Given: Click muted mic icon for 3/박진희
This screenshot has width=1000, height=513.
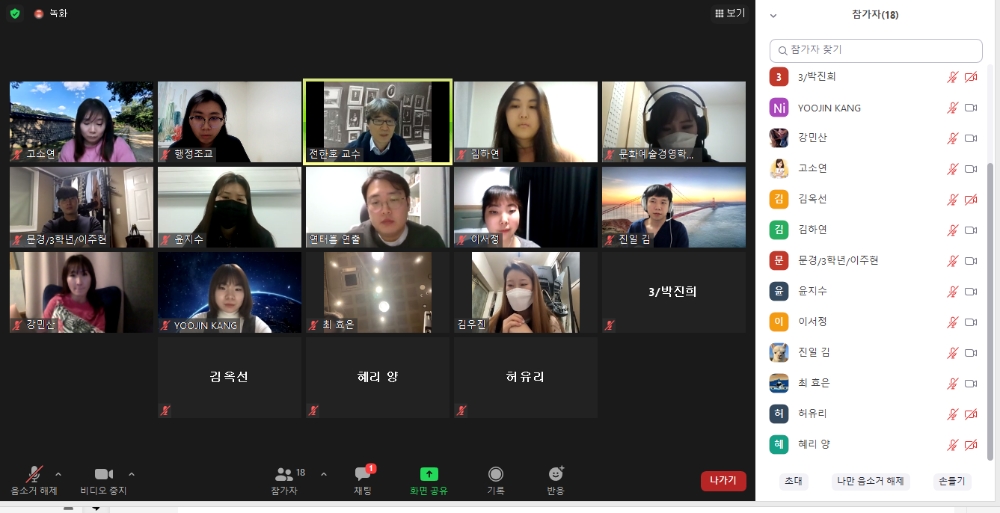Looking at the screenshot, I should [952, 77].
